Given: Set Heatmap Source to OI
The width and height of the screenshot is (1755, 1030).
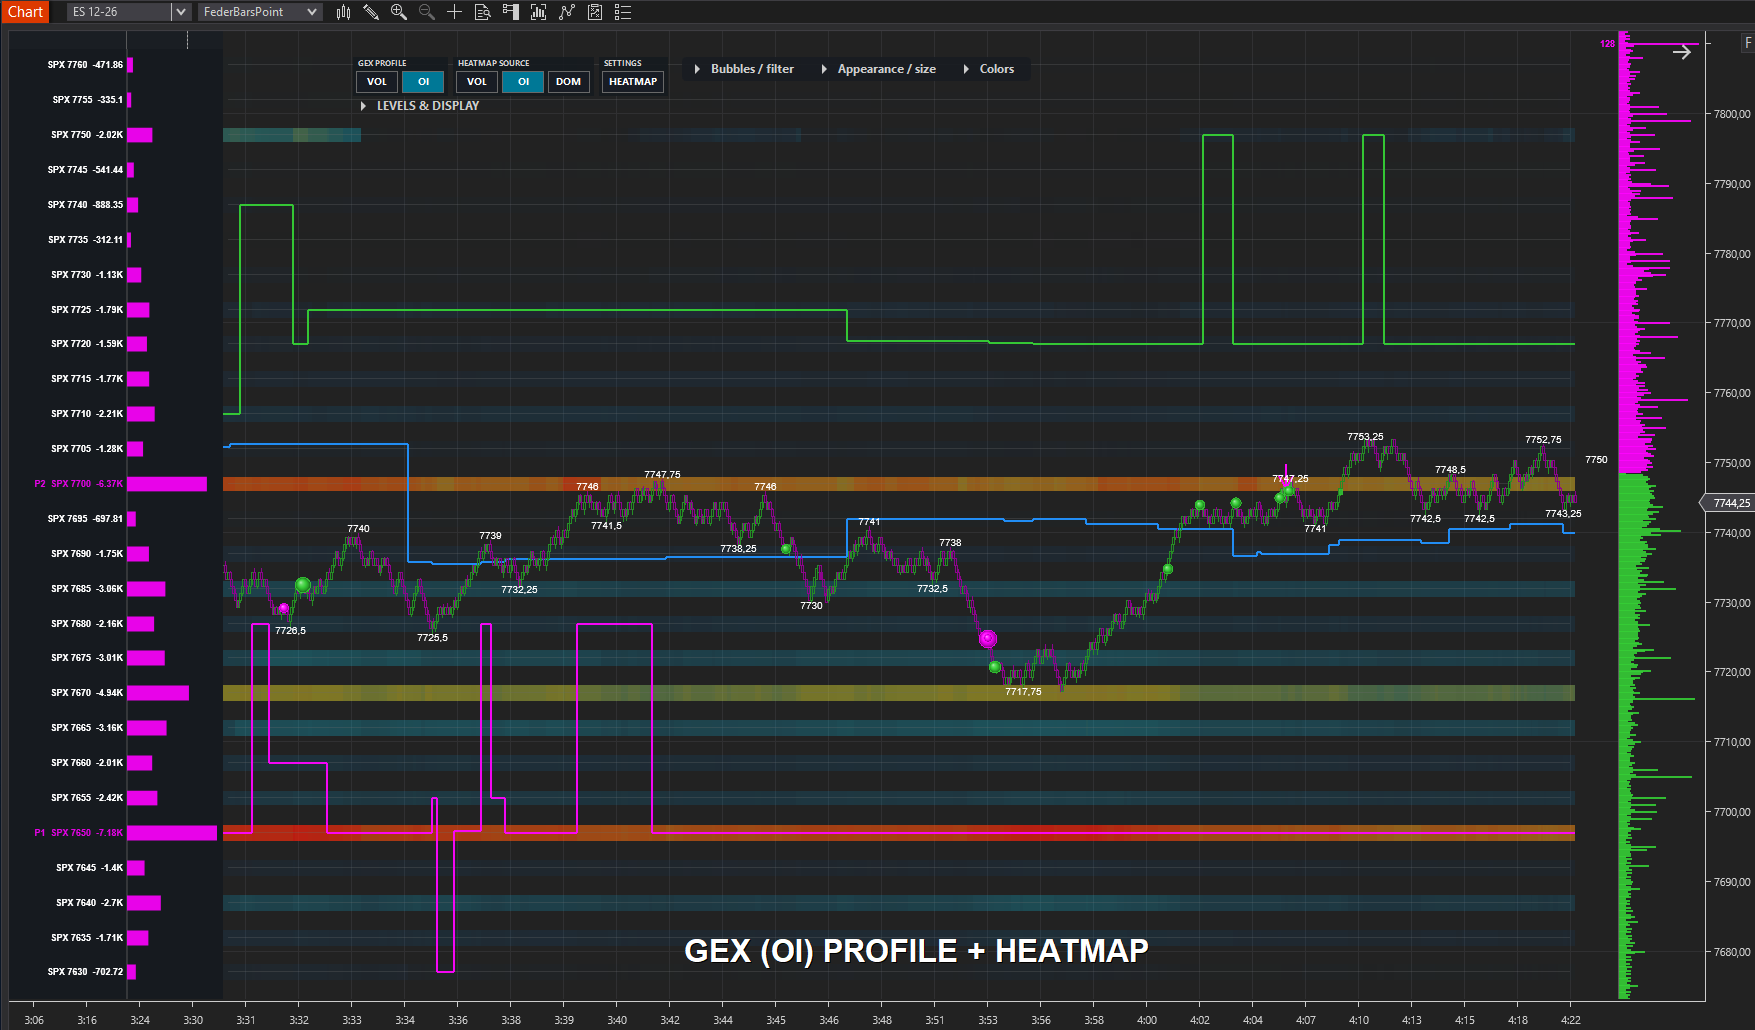Looking at the screenshot, I should [x=523, y=82].
